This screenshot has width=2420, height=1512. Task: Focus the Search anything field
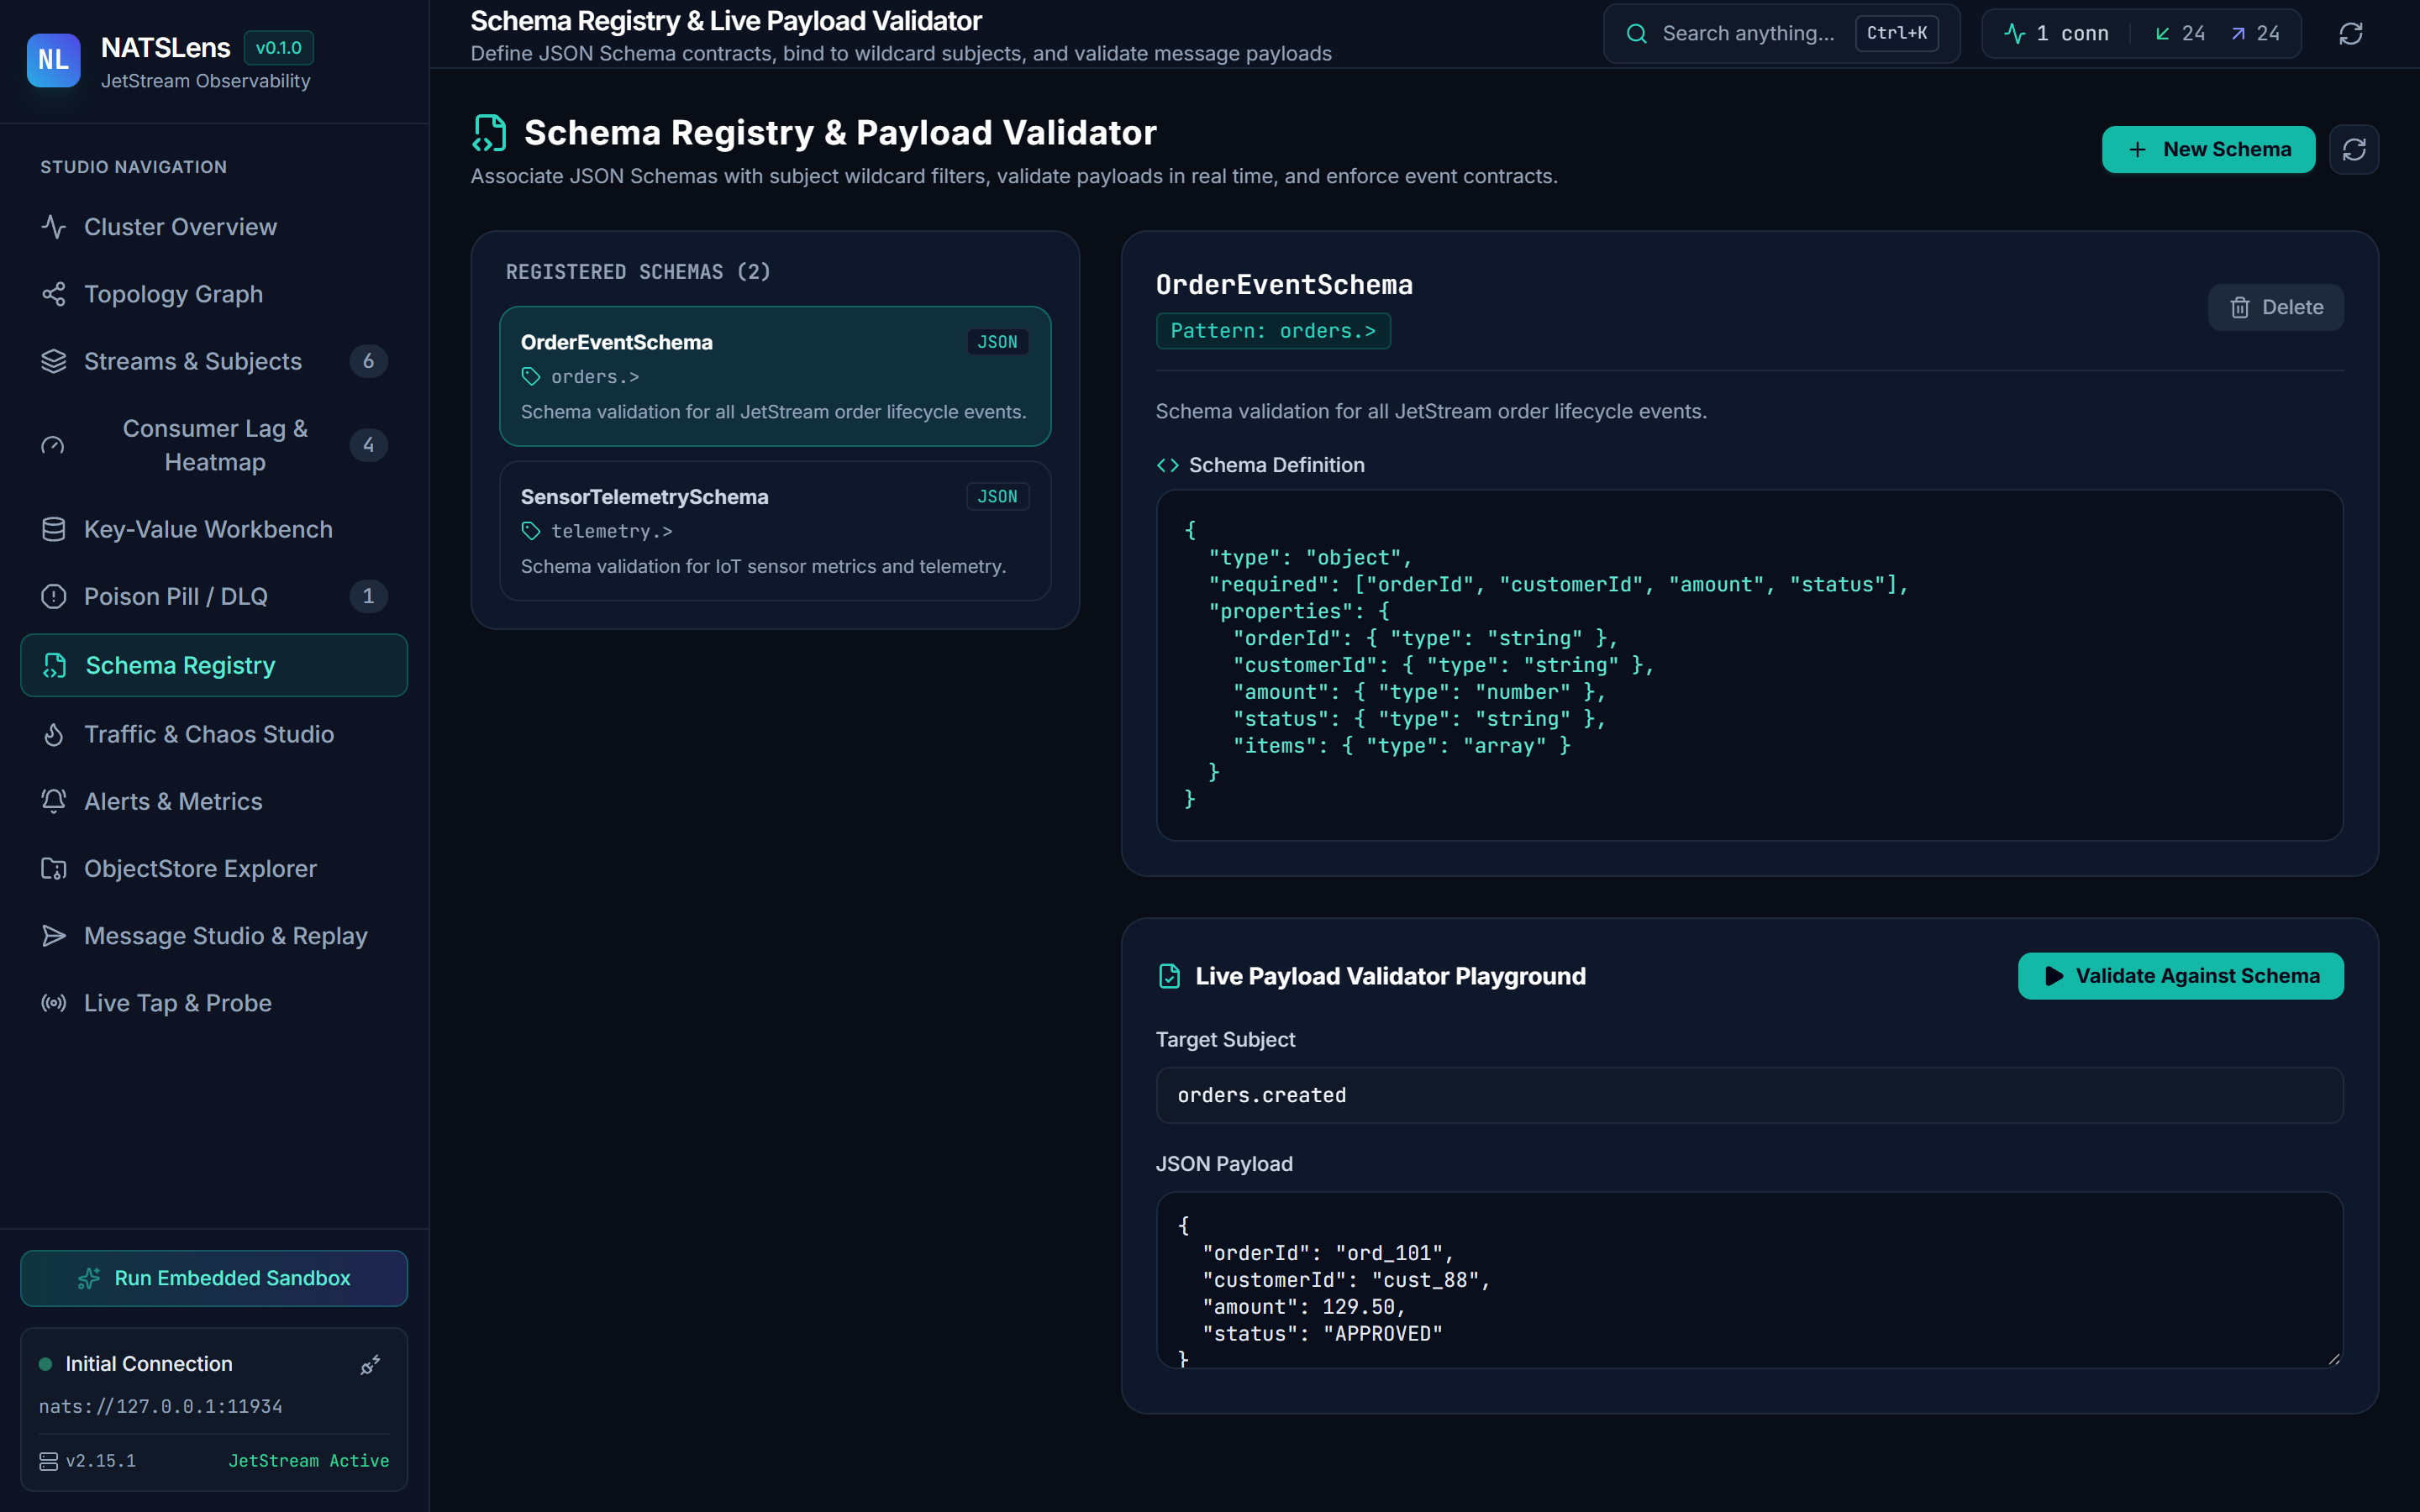tap(1781, 33)
